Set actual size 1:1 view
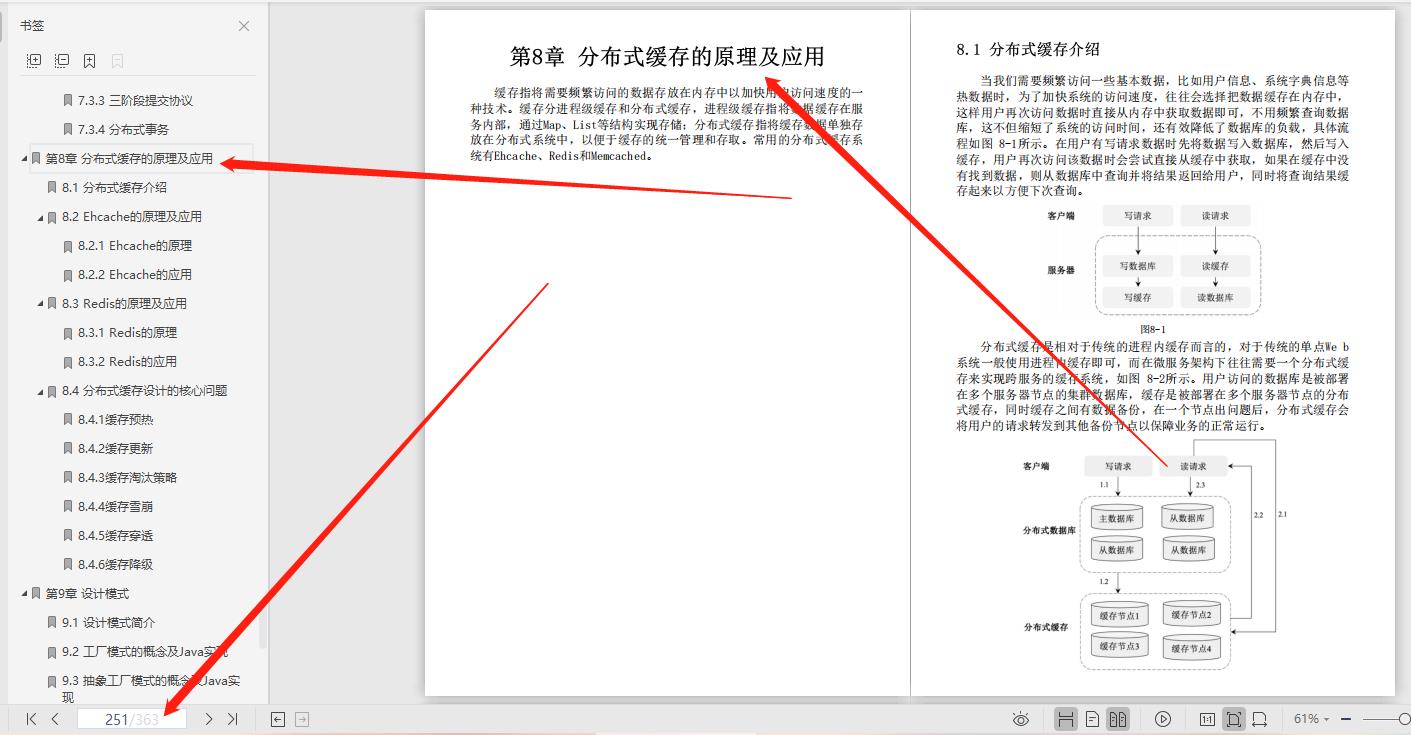This screenshot has height=735, width=1411. (1207, 719)
